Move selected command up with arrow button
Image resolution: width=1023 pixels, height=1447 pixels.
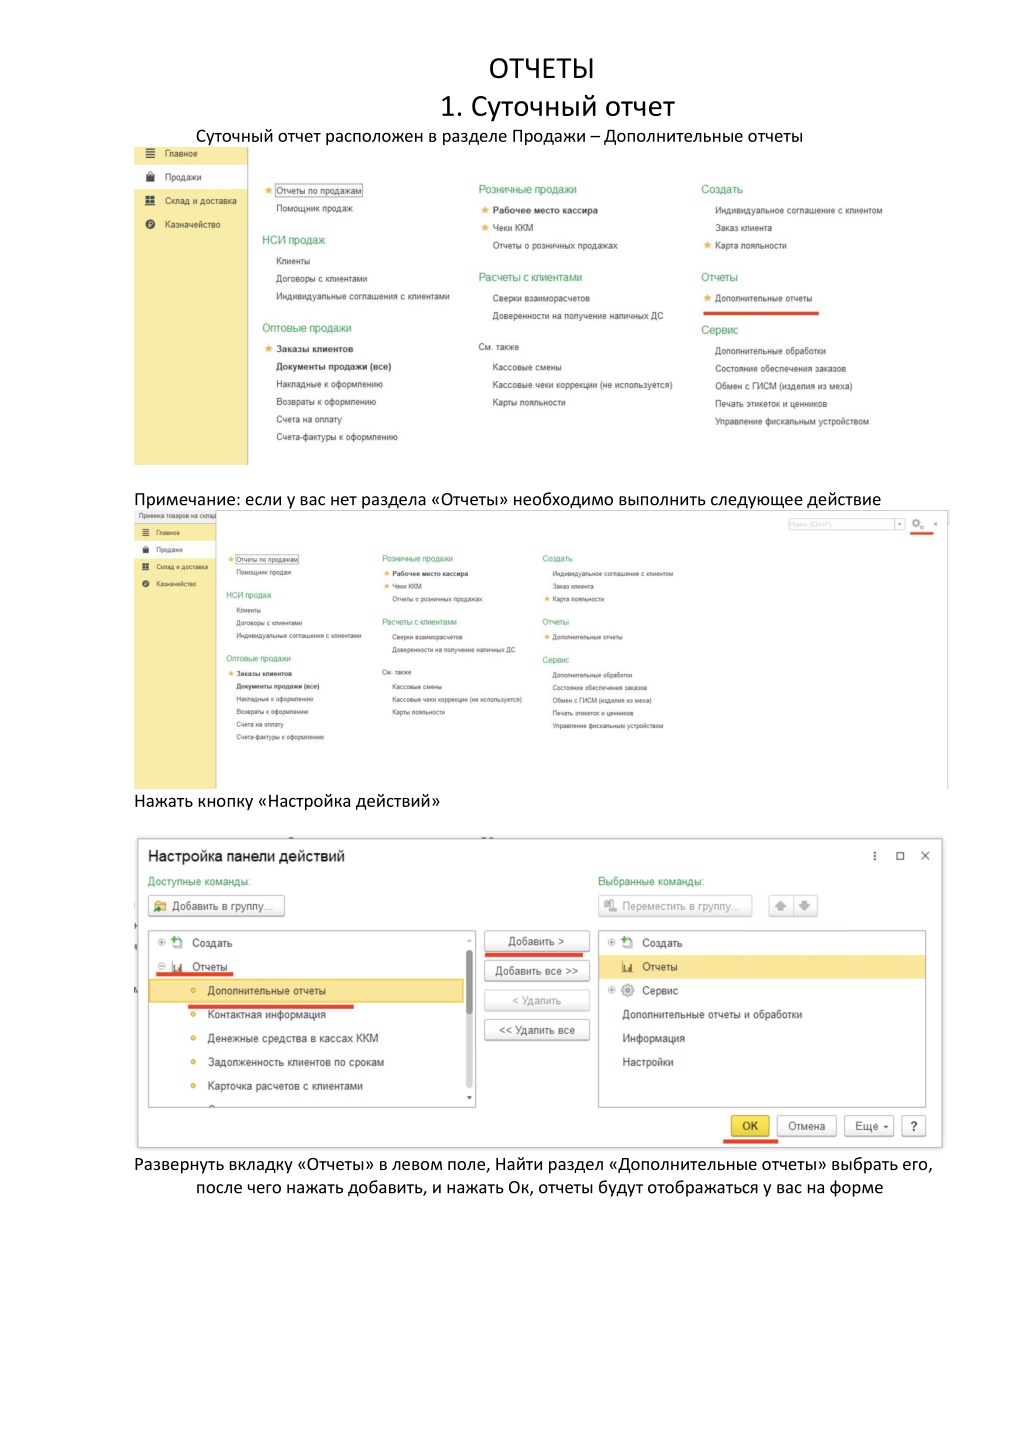pos(781,906)
